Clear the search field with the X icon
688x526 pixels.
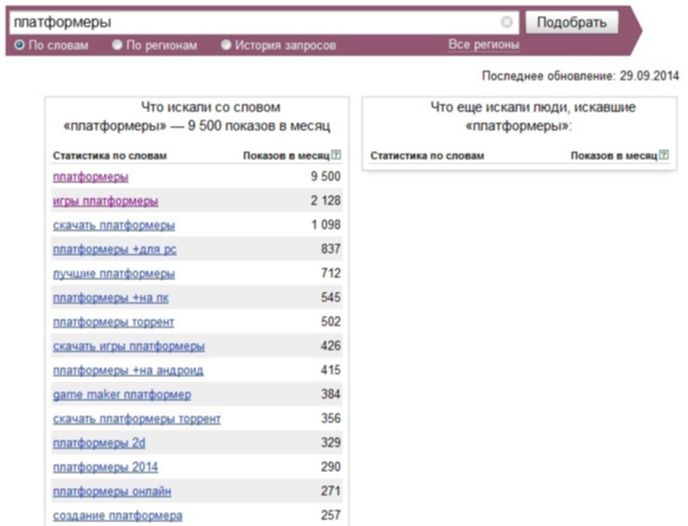tap(506, 21)
